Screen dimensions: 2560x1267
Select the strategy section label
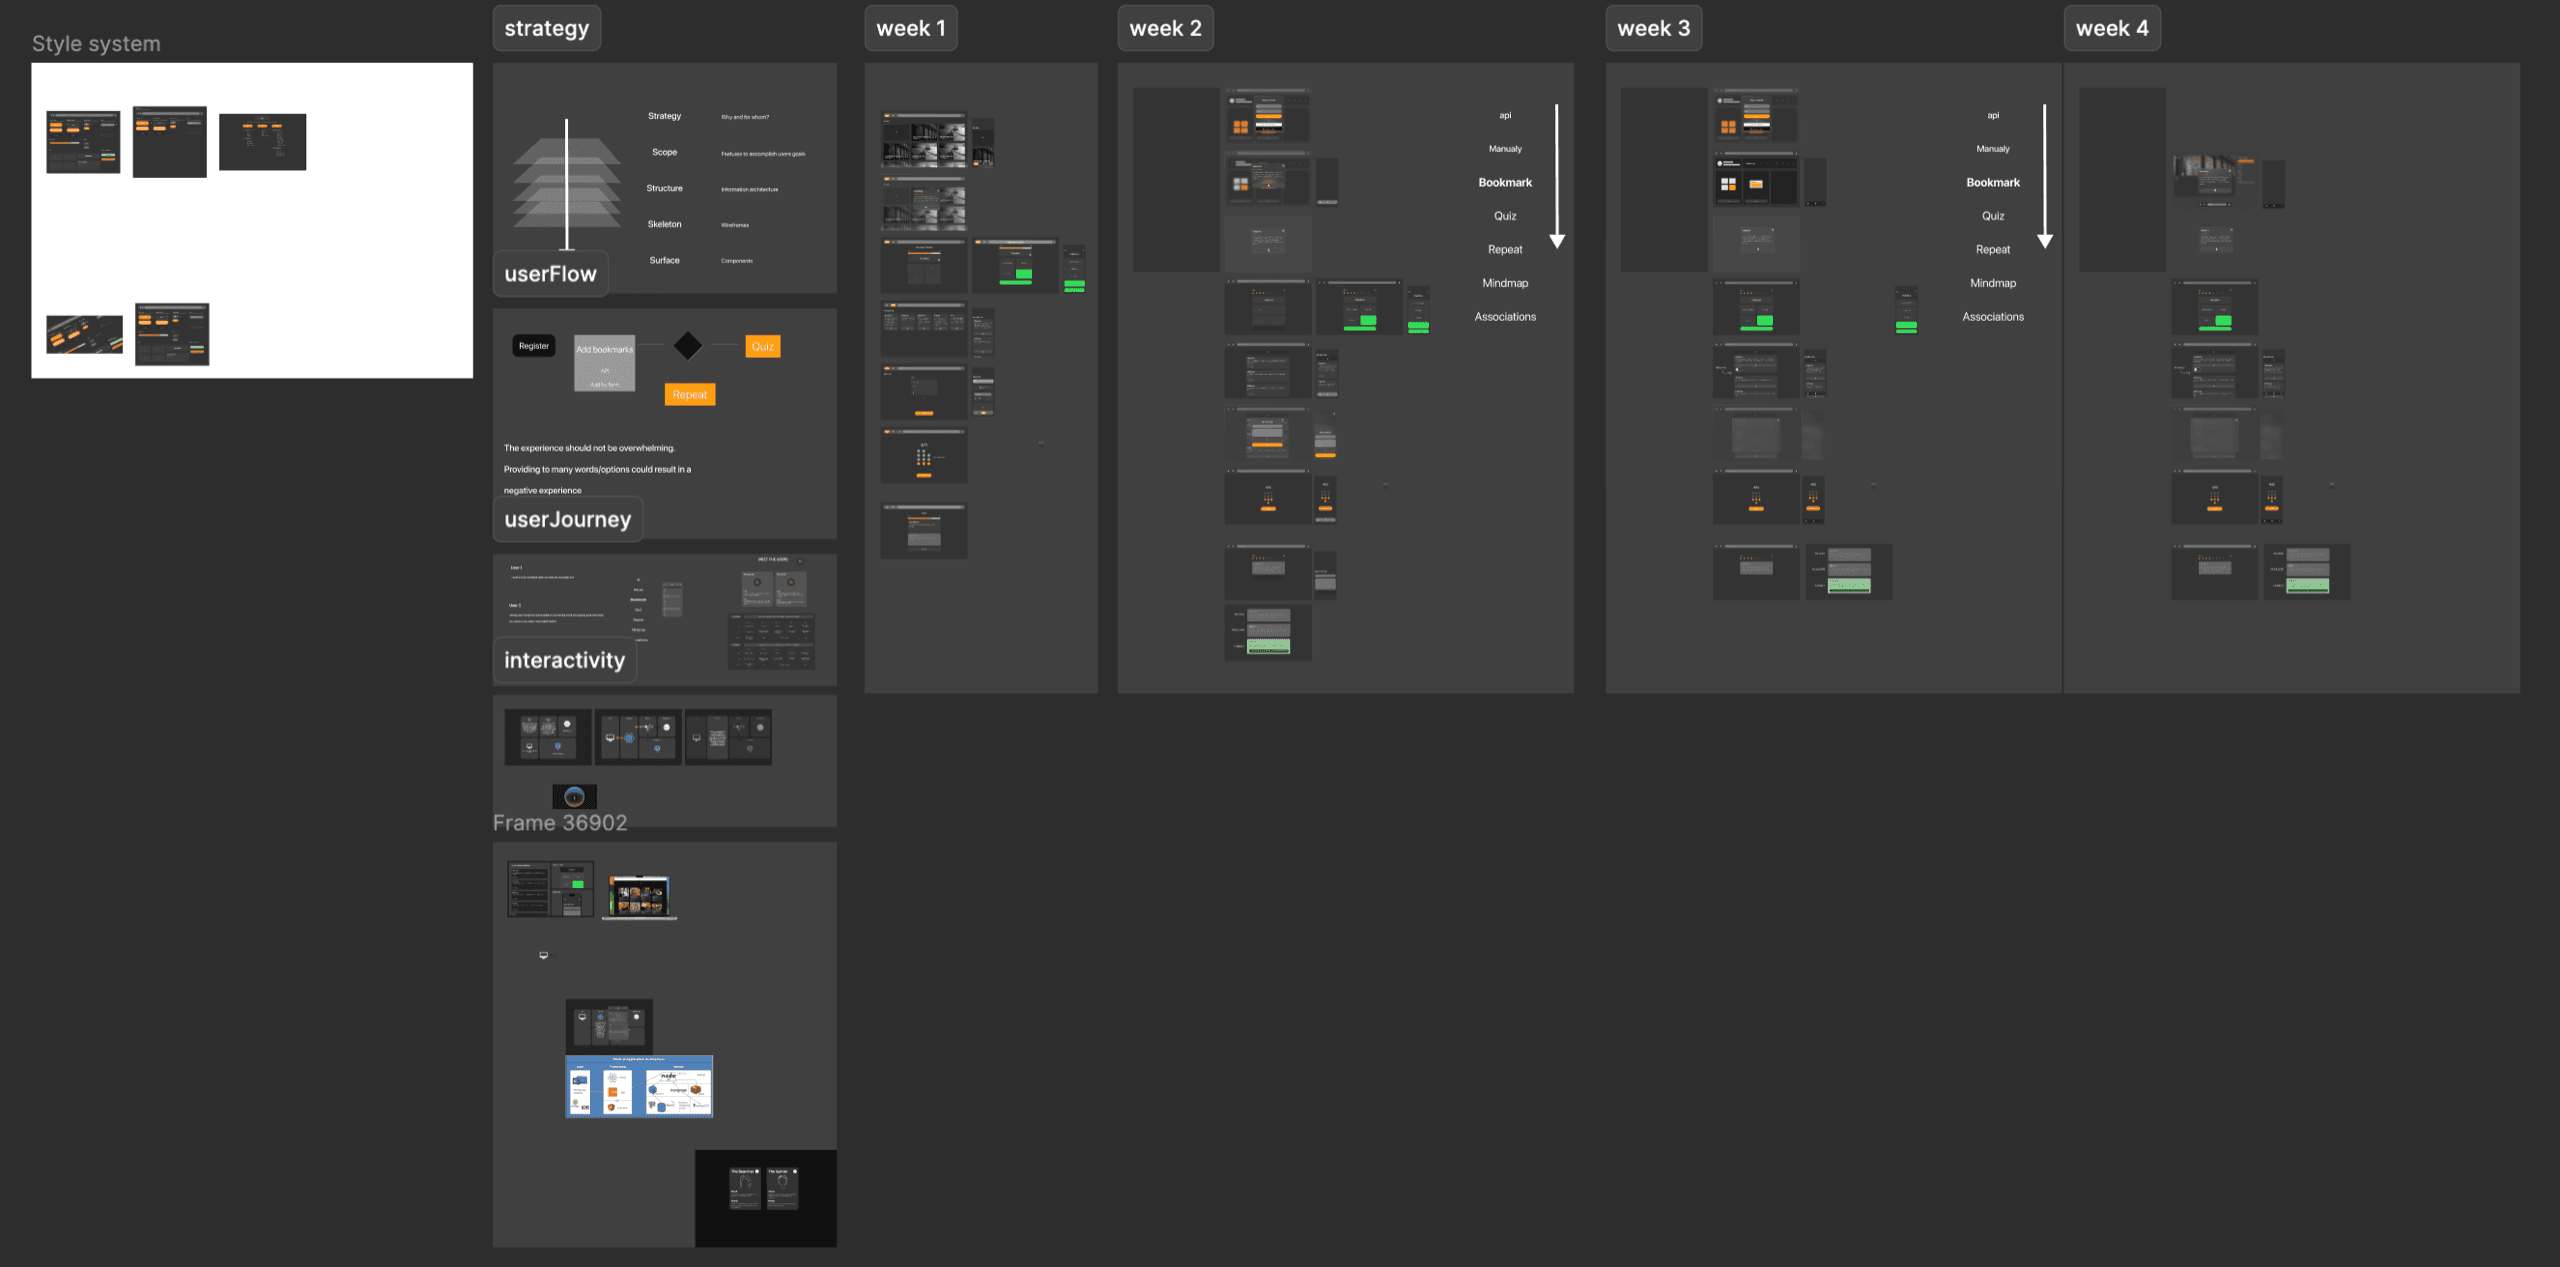pos(547,28)
